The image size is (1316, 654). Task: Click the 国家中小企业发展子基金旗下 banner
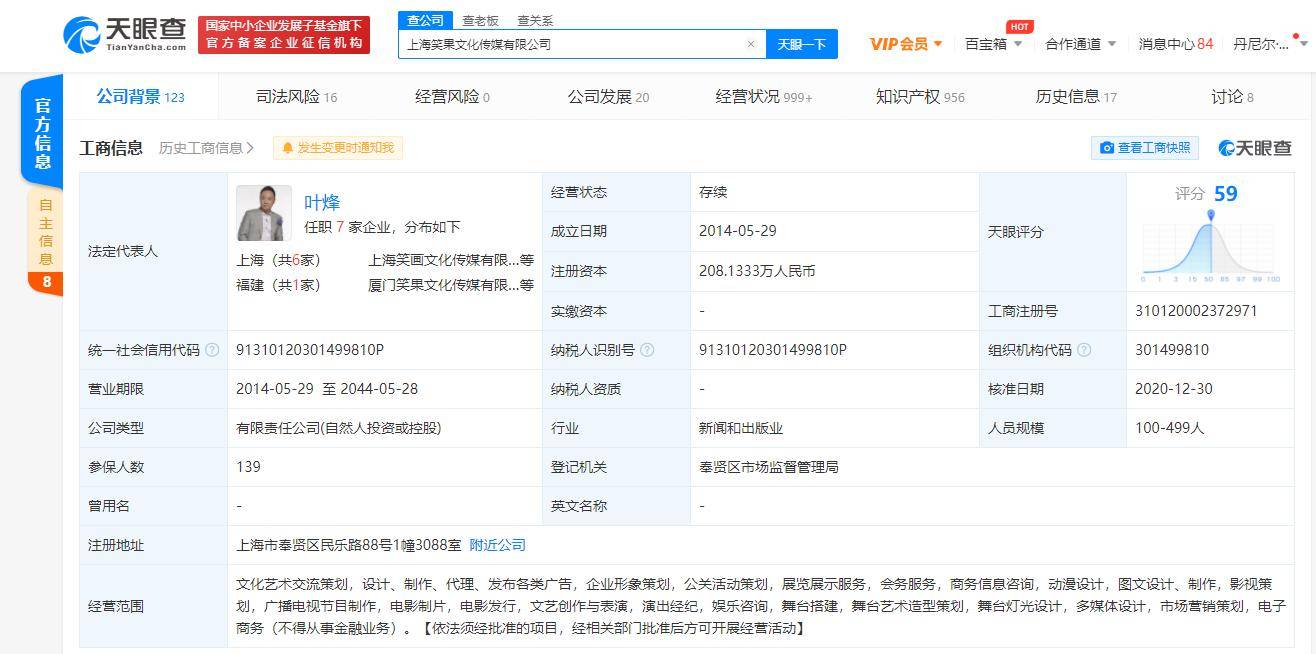pyautogui.click(x=284, y=35)
